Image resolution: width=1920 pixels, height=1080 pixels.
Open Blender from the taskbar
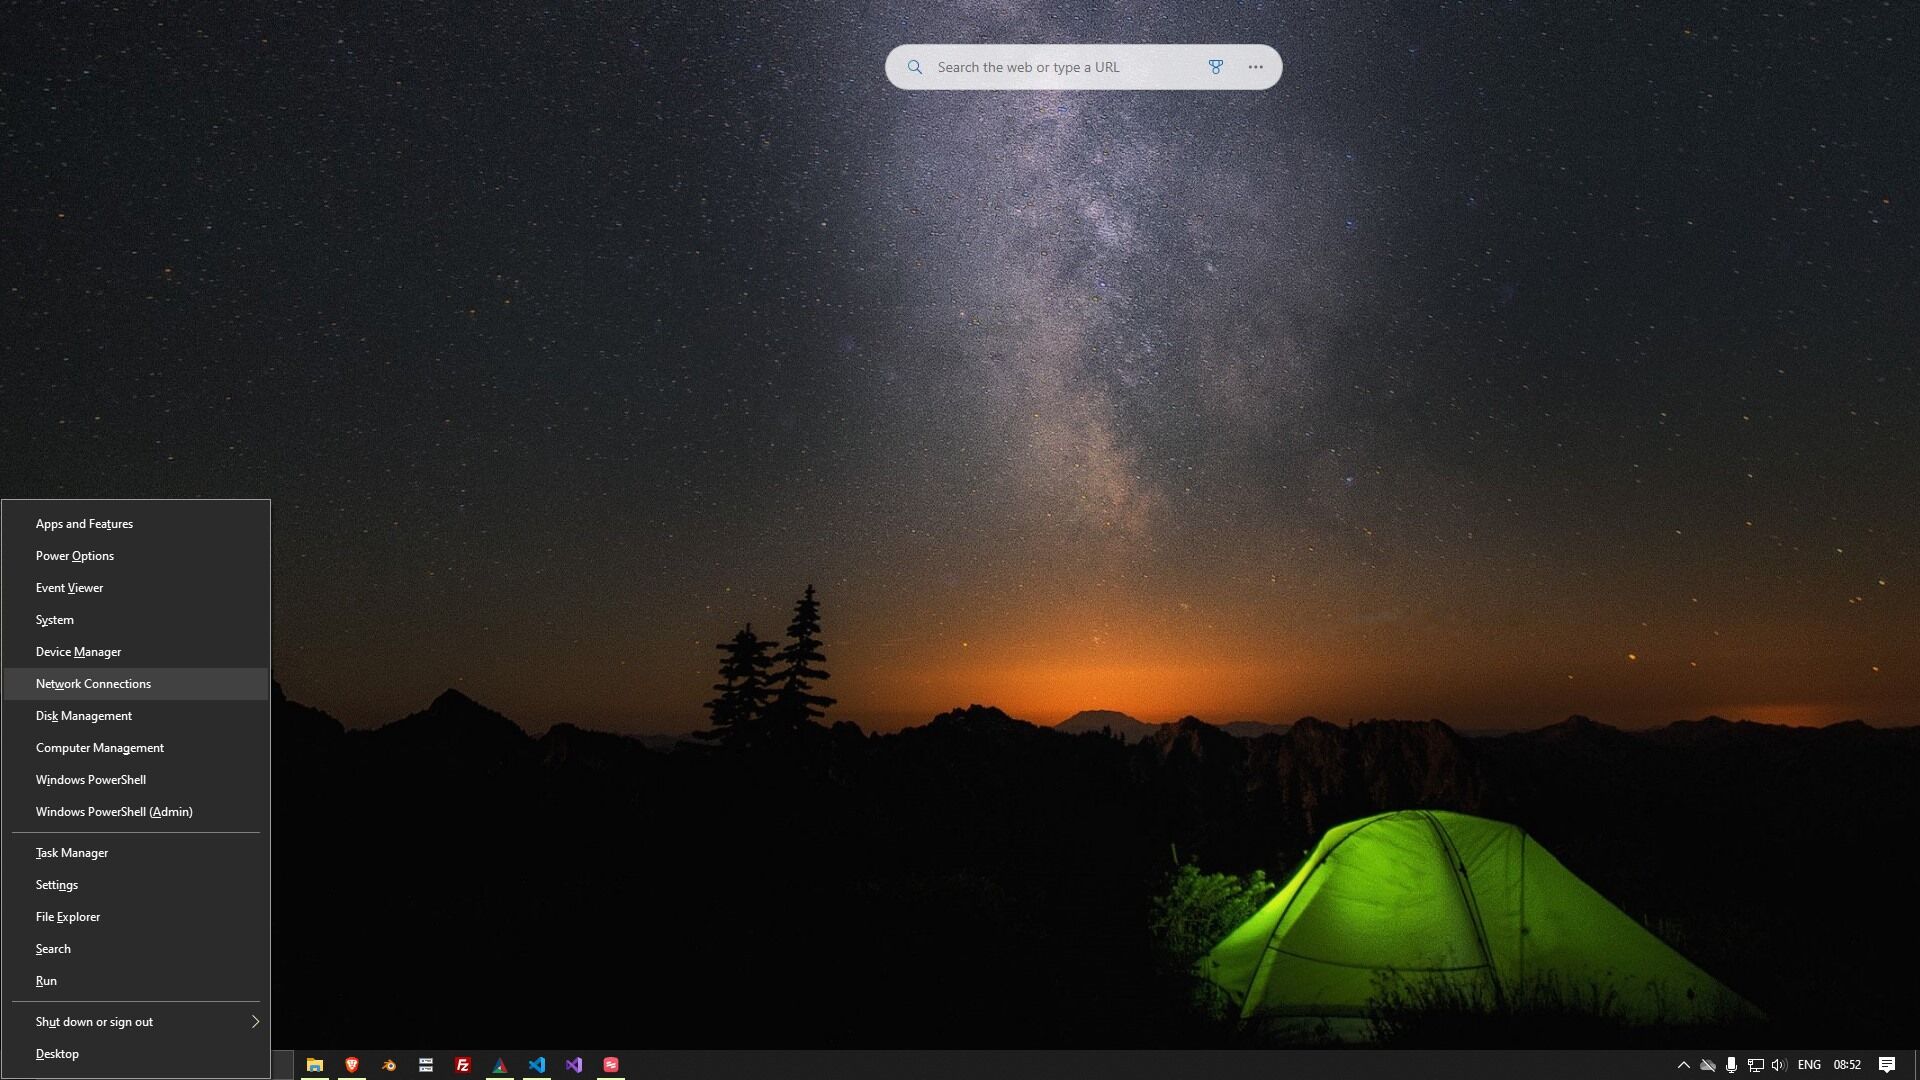(x=389, y=1065)
